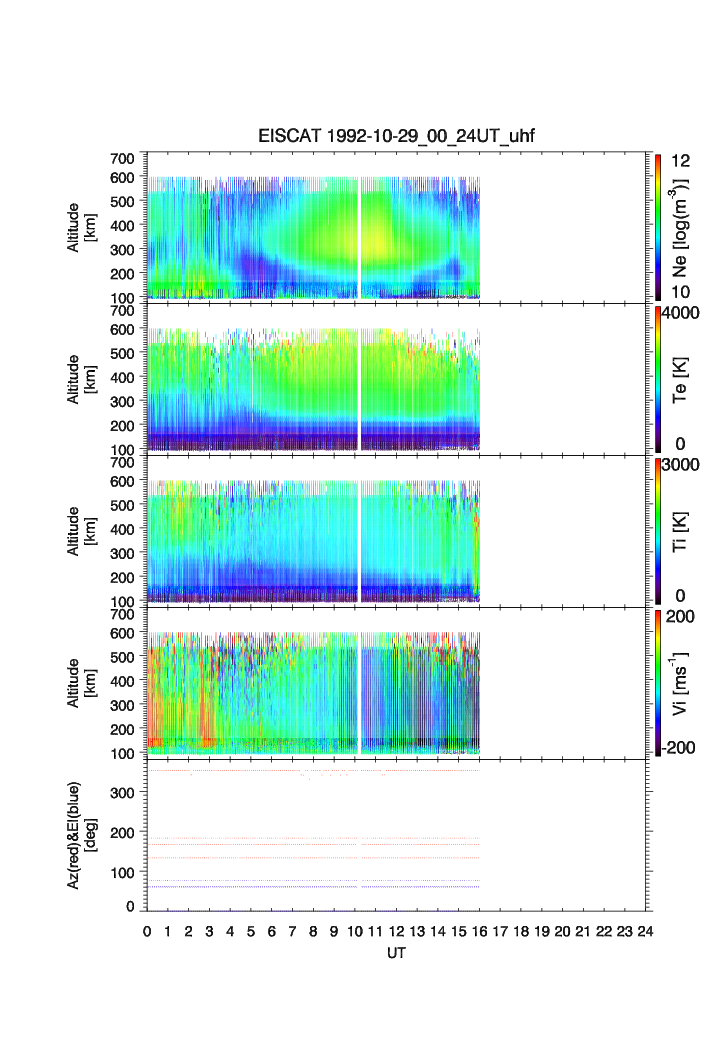Select the Ne color bar
This screenshot has height=1063, width=708.
[x=658, y=227]
